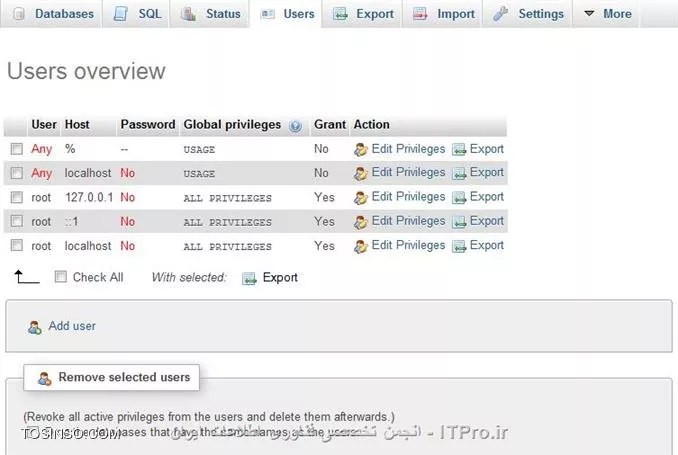Select checkbox for root 127.0.0.1
This screenshot has height=455, width=678.
(16, 197)
